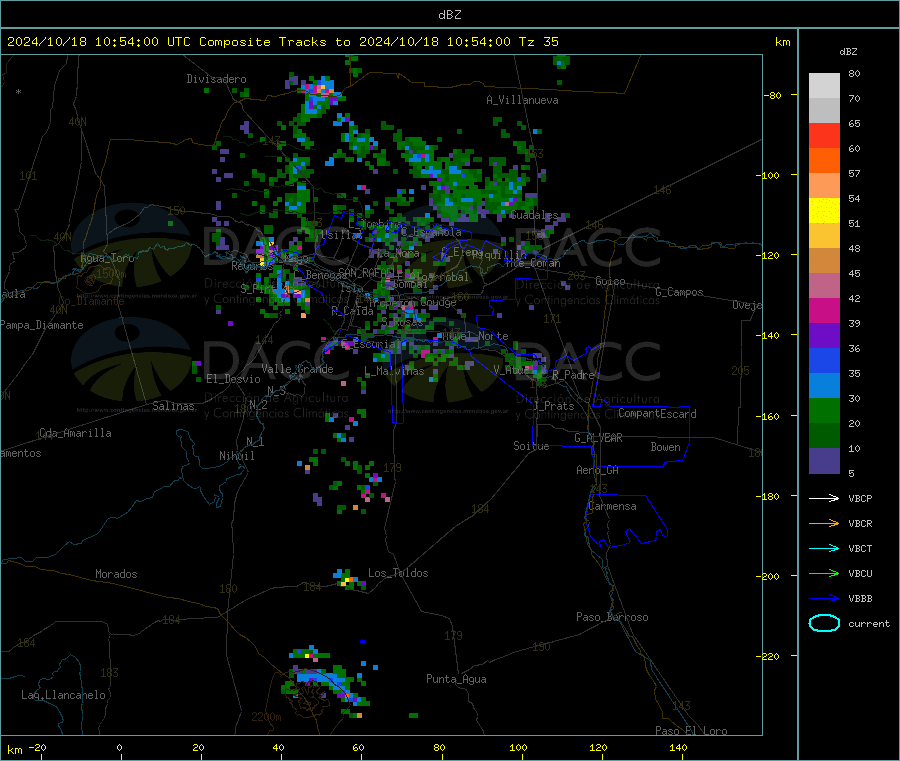Click the 'Aero_GA' map label

pos(597,470)
